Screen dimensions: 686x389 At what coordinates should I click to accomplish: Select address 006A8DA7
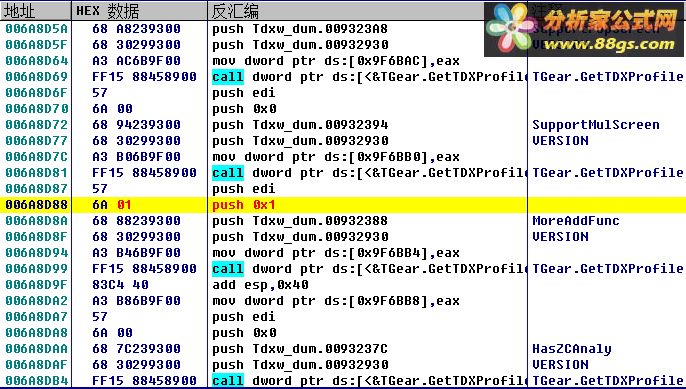click(37, 317)
